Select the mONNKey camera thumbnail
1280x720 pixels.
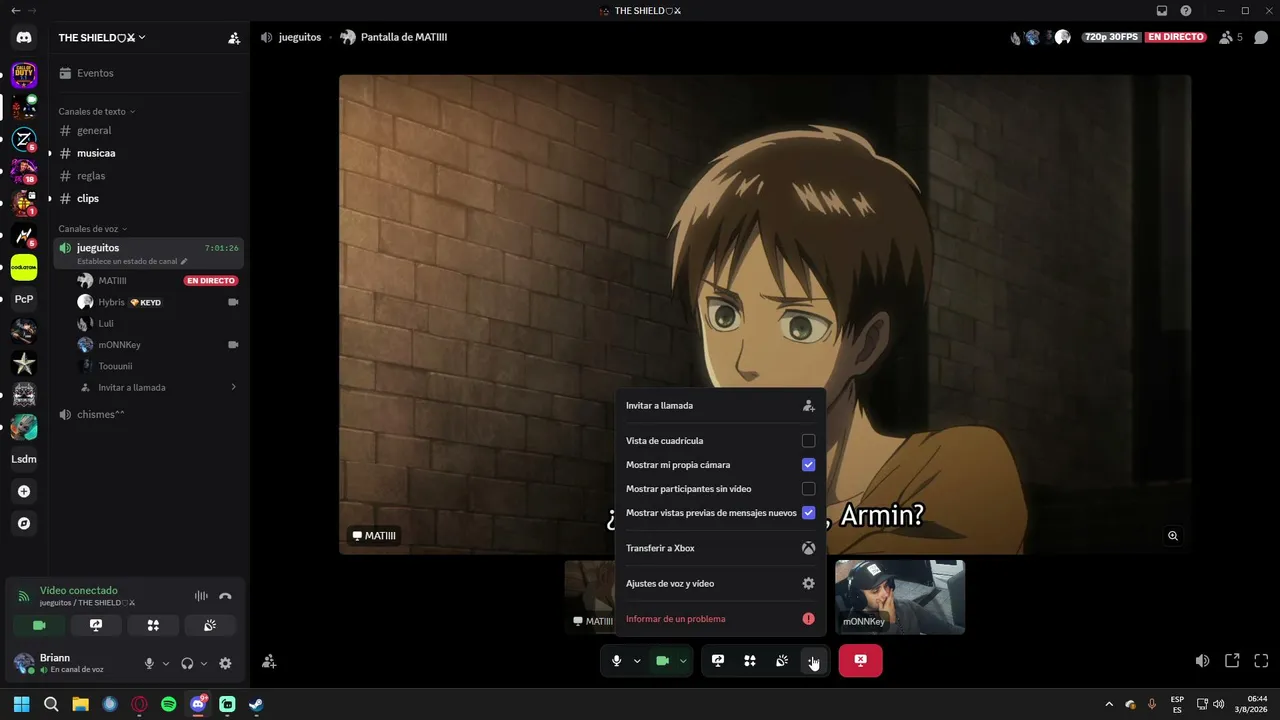(x=900, y=597)
